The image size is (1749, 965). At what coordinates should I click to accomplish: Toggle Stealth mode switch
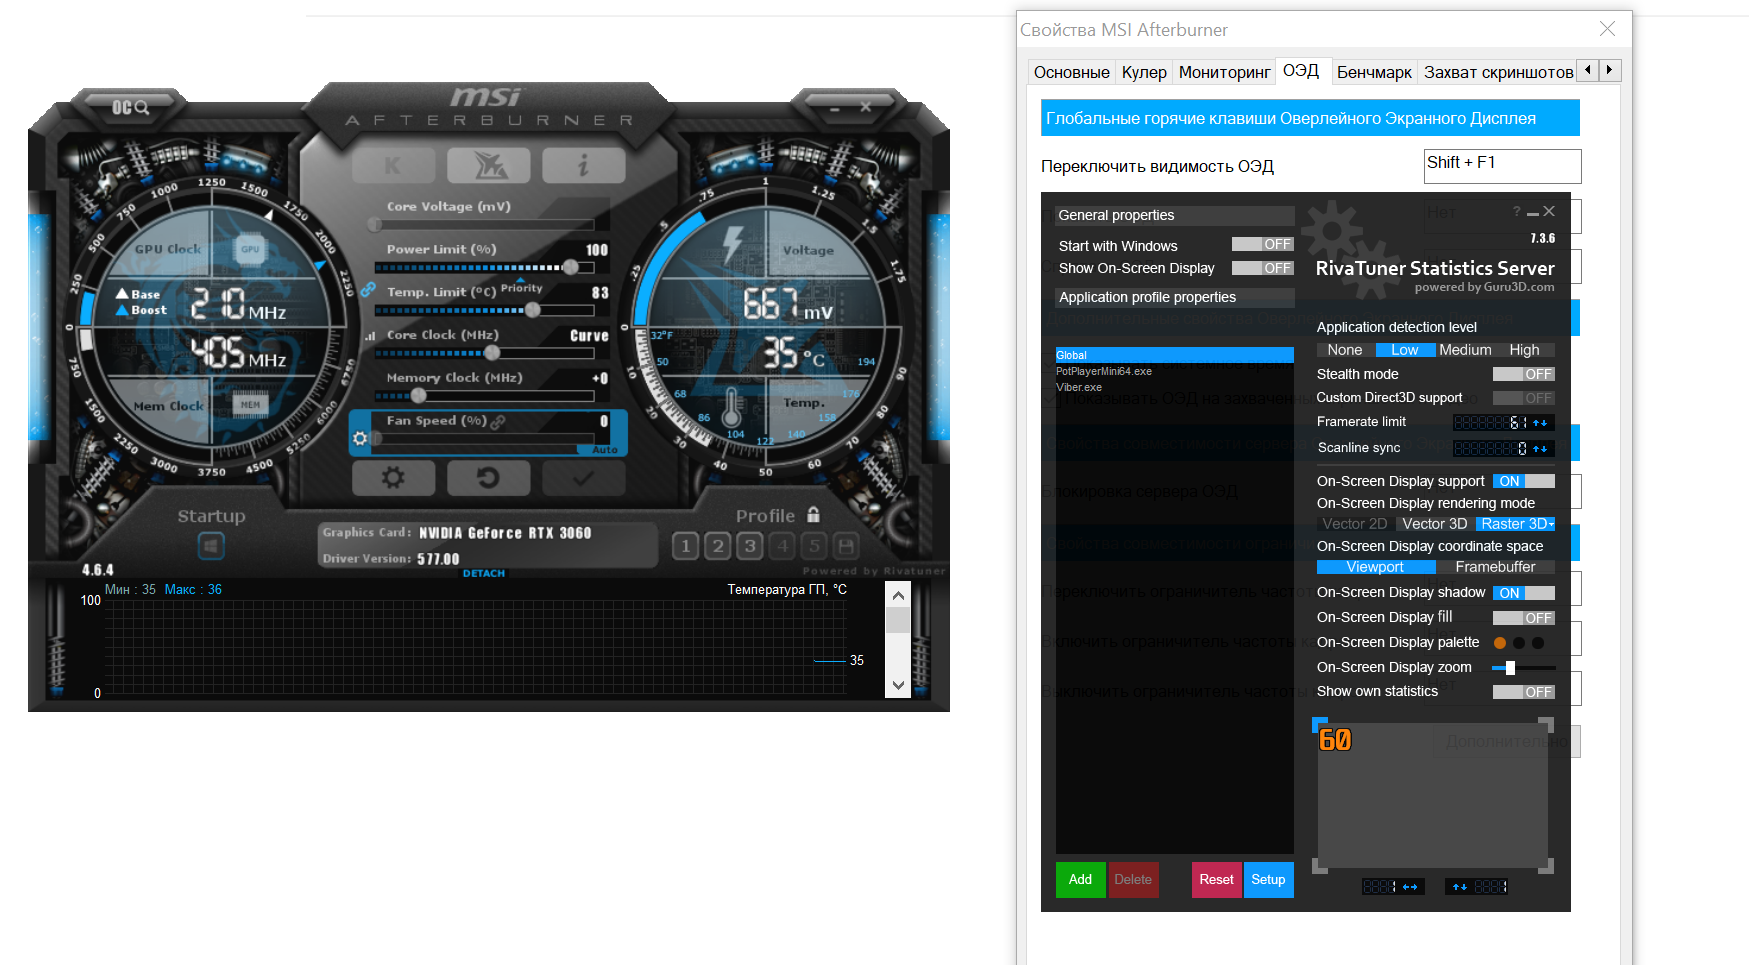point(1523,374)
